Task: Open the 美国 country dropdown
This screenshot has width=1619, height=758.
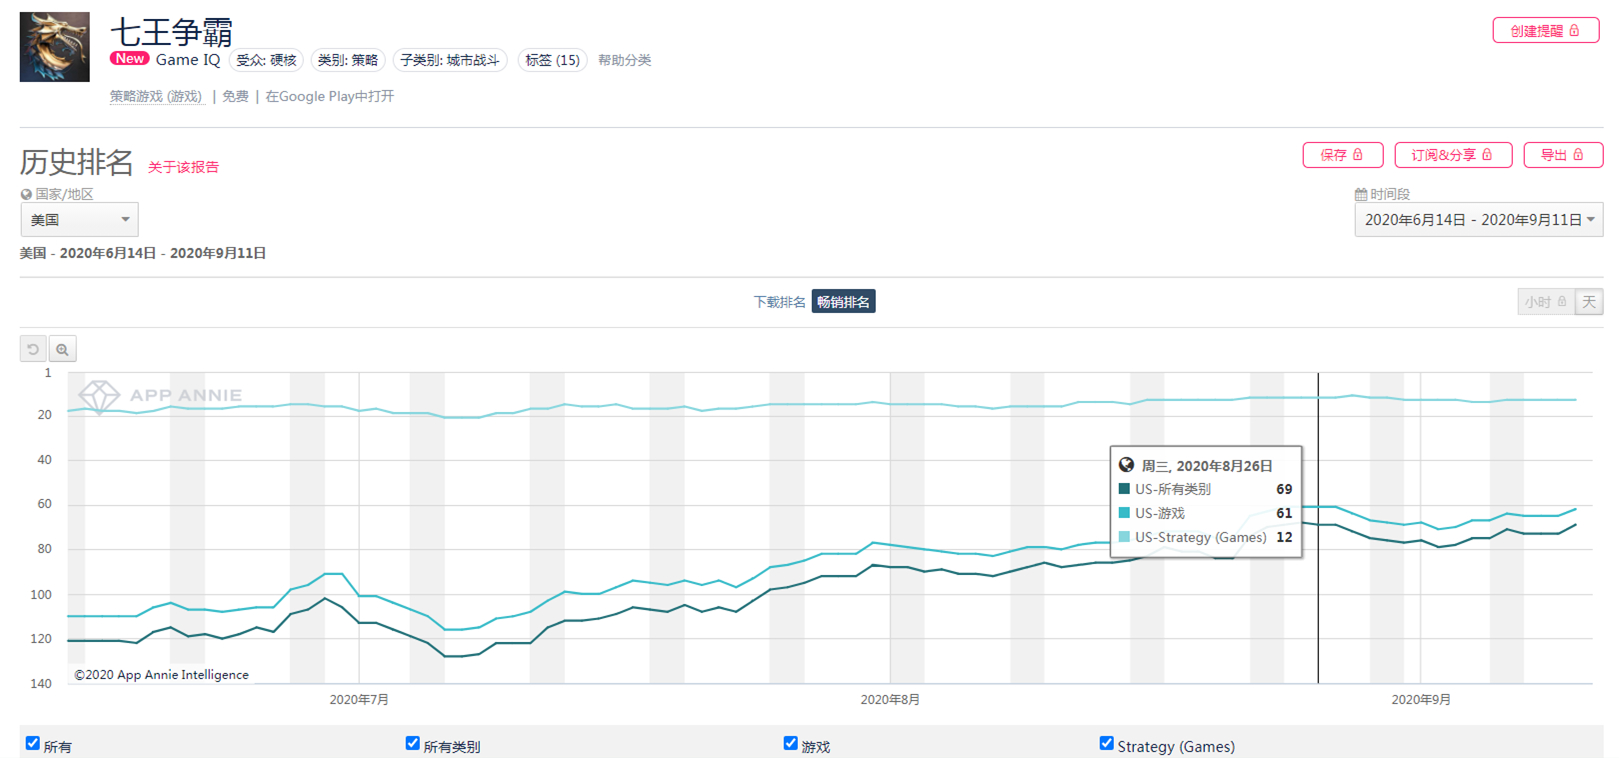Action: pos(80,220)
